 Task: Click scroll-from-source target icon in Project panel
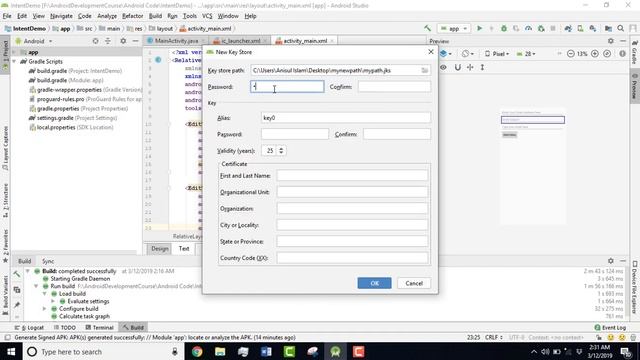[95, 41]
